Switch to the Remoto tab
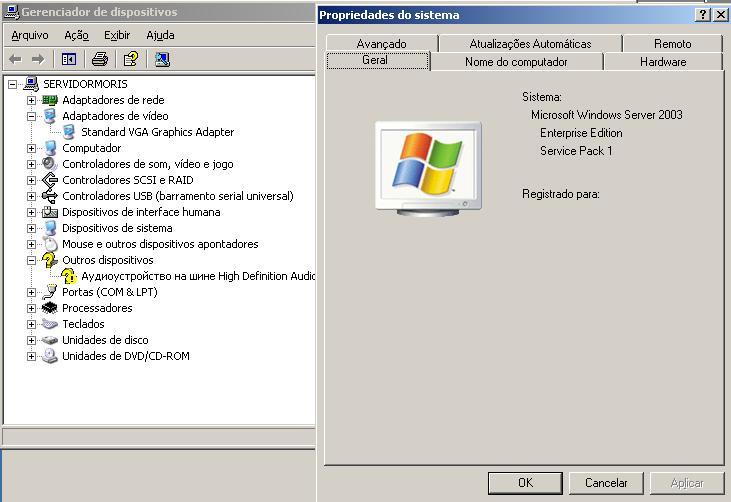731x502 pixels. (672, 43)
